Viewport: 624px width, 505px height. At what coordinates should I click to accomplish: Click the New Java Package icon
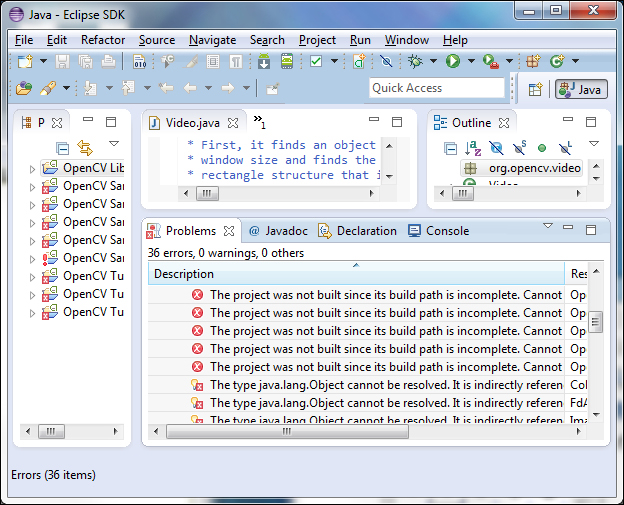tap(532, 61)
